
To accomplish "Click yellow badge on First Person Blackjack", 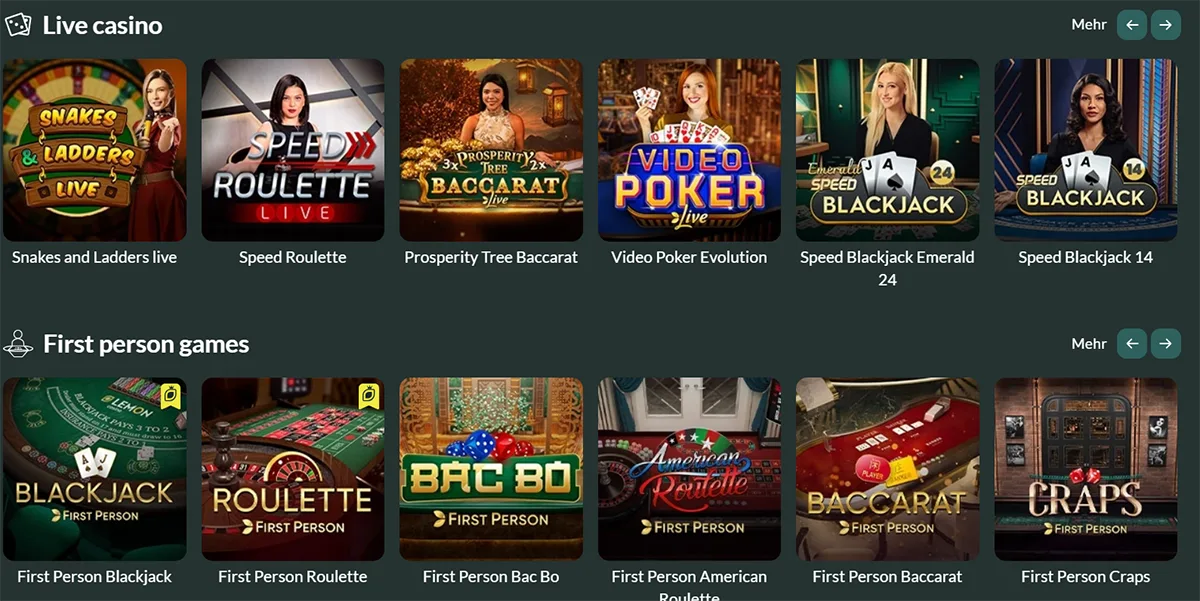I will coord(170,396).
